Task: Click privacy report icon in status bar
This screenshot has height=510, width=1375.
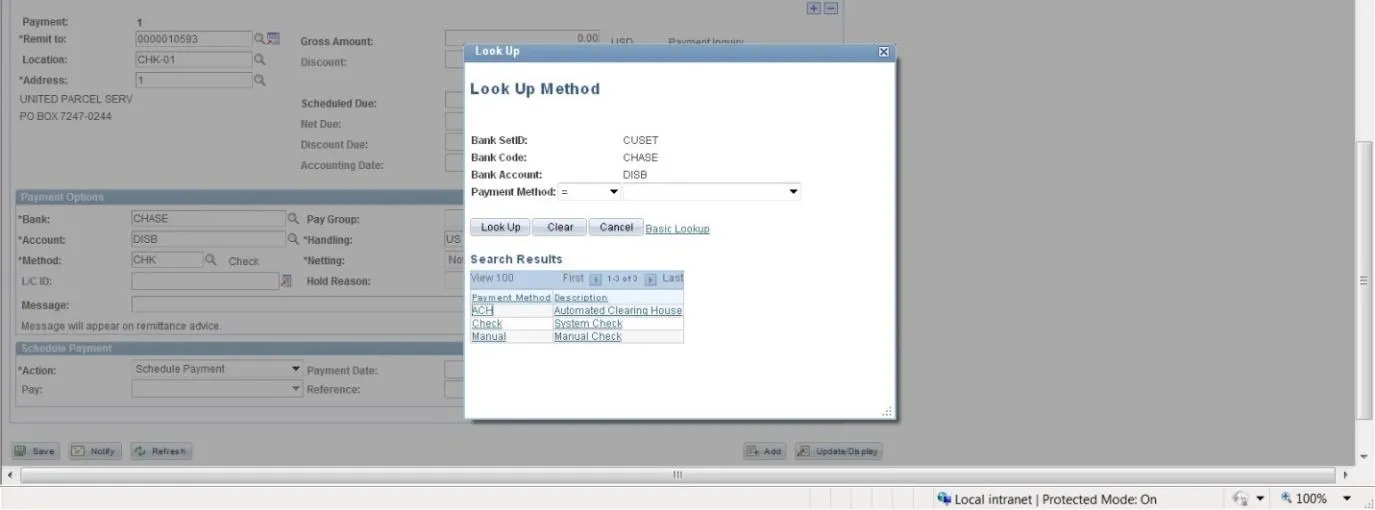Action: 1241,498
